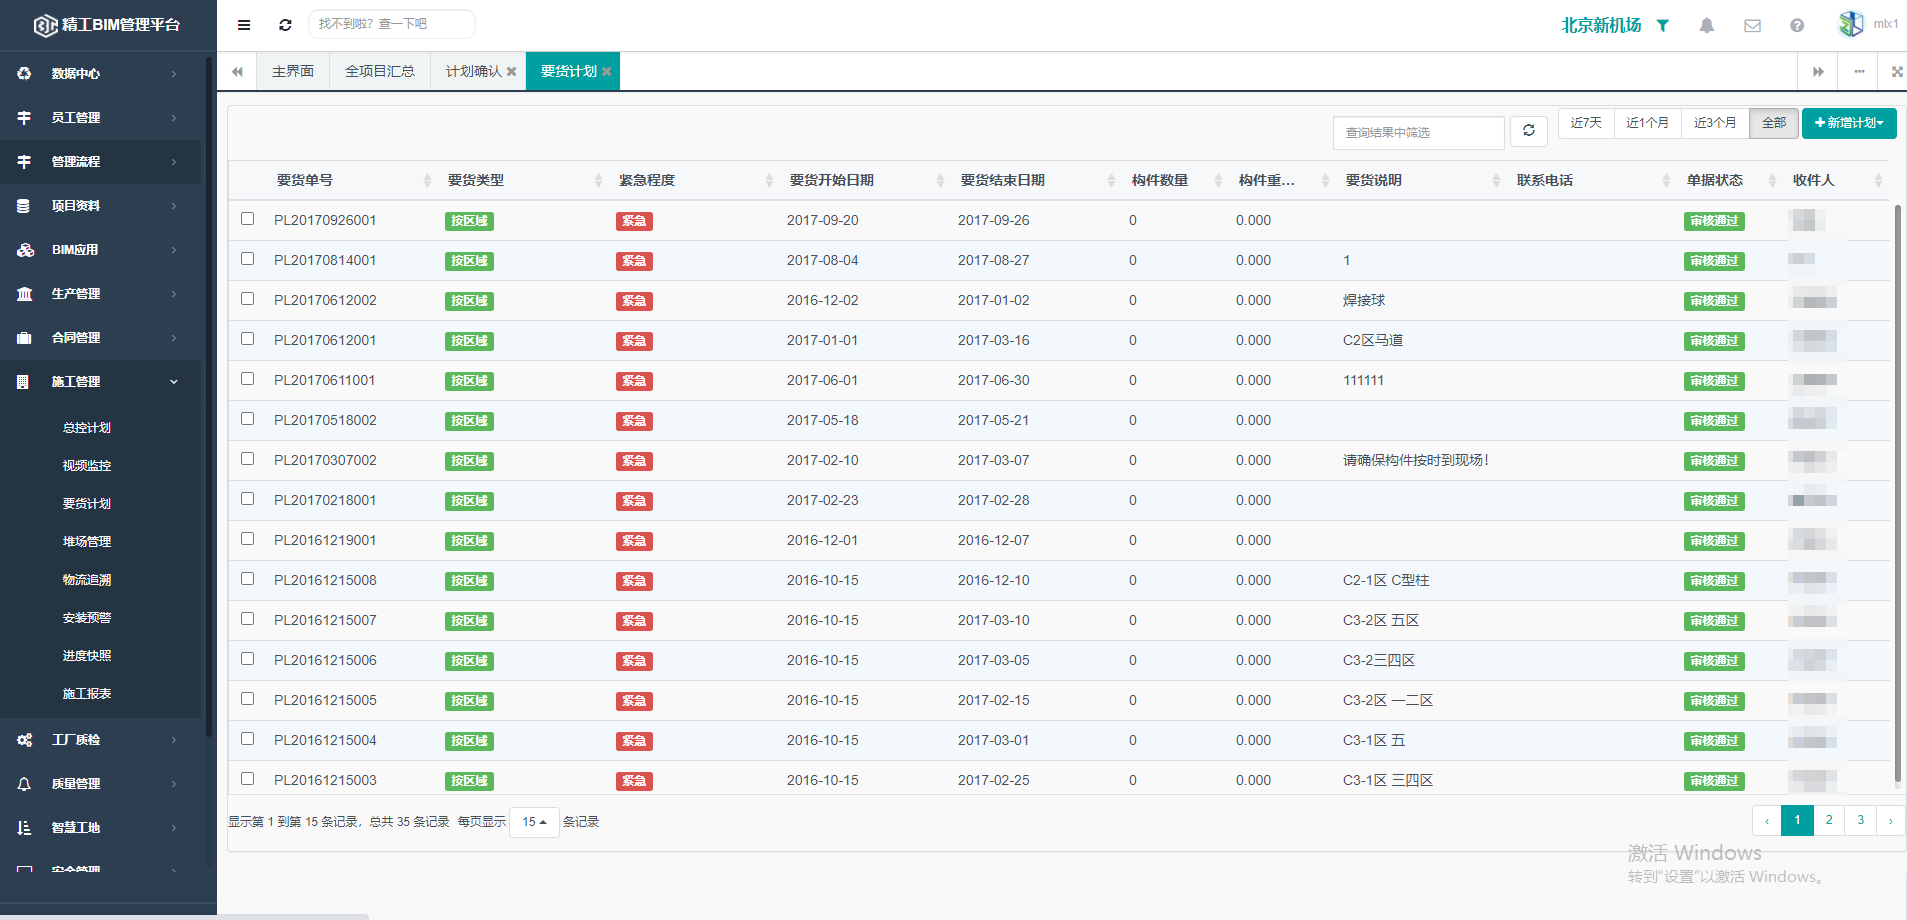1907x920 pixels.
Task: Filter records by 近7天
Action: pyautogui.click(x=1586, y=123)
